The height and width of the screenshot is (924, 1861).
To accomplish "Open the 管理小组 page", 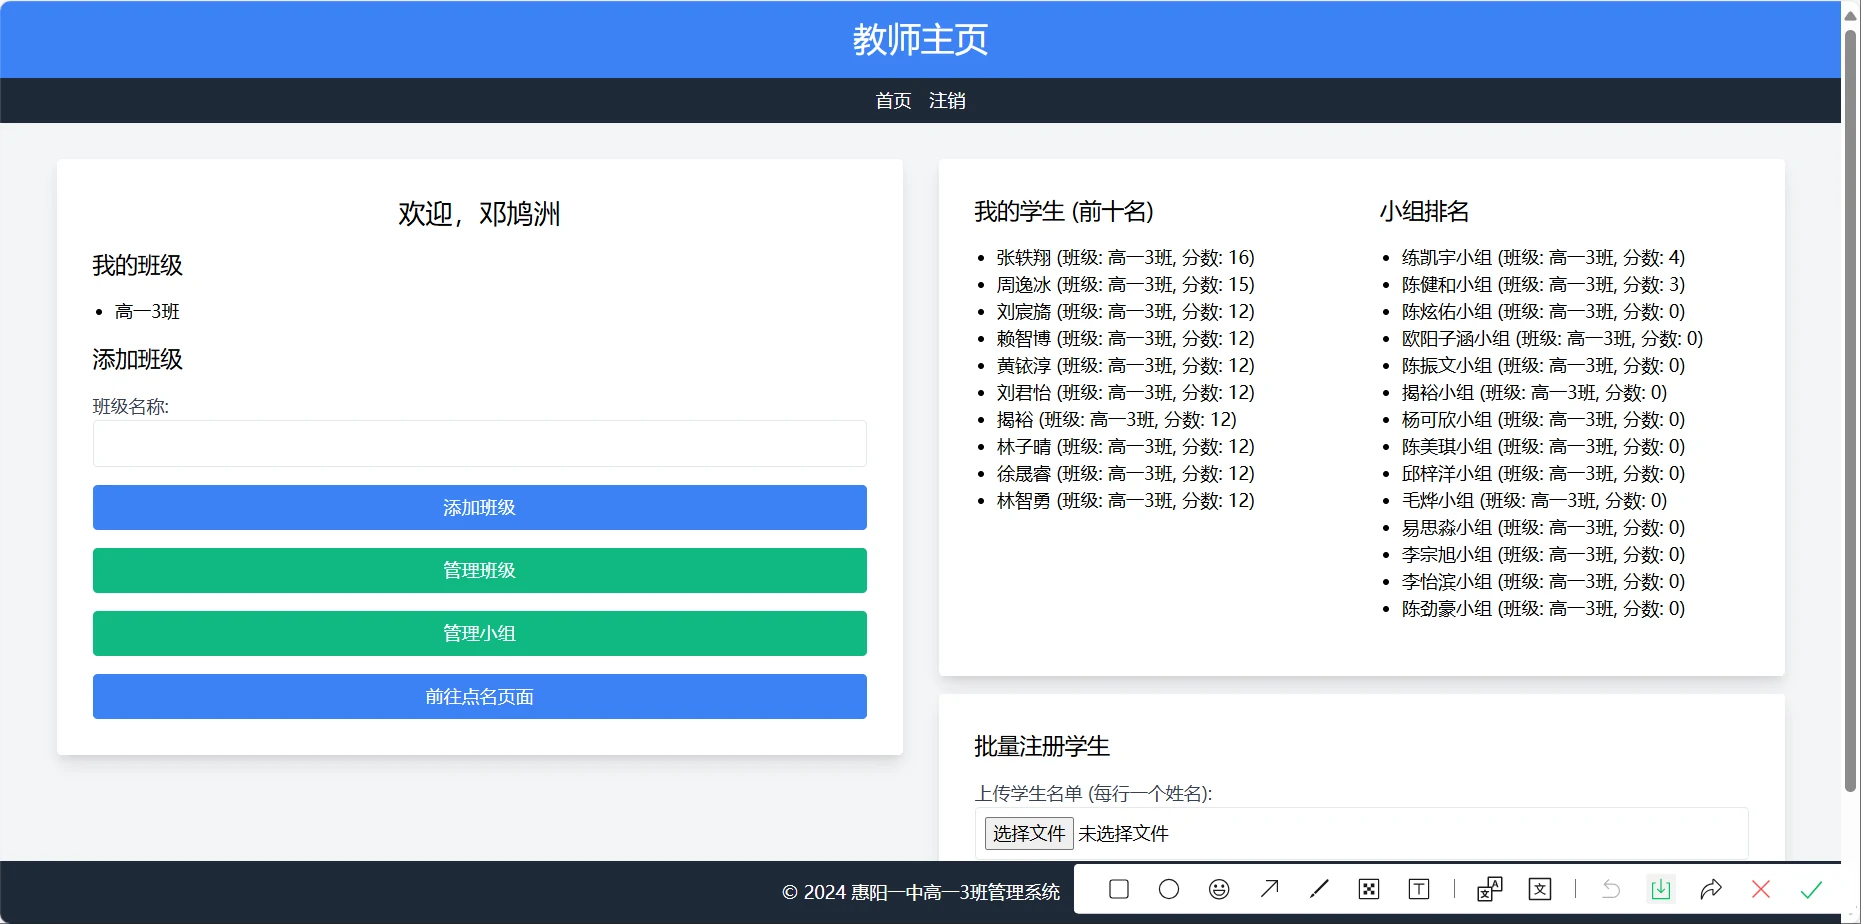I will (x=480, y=633).
